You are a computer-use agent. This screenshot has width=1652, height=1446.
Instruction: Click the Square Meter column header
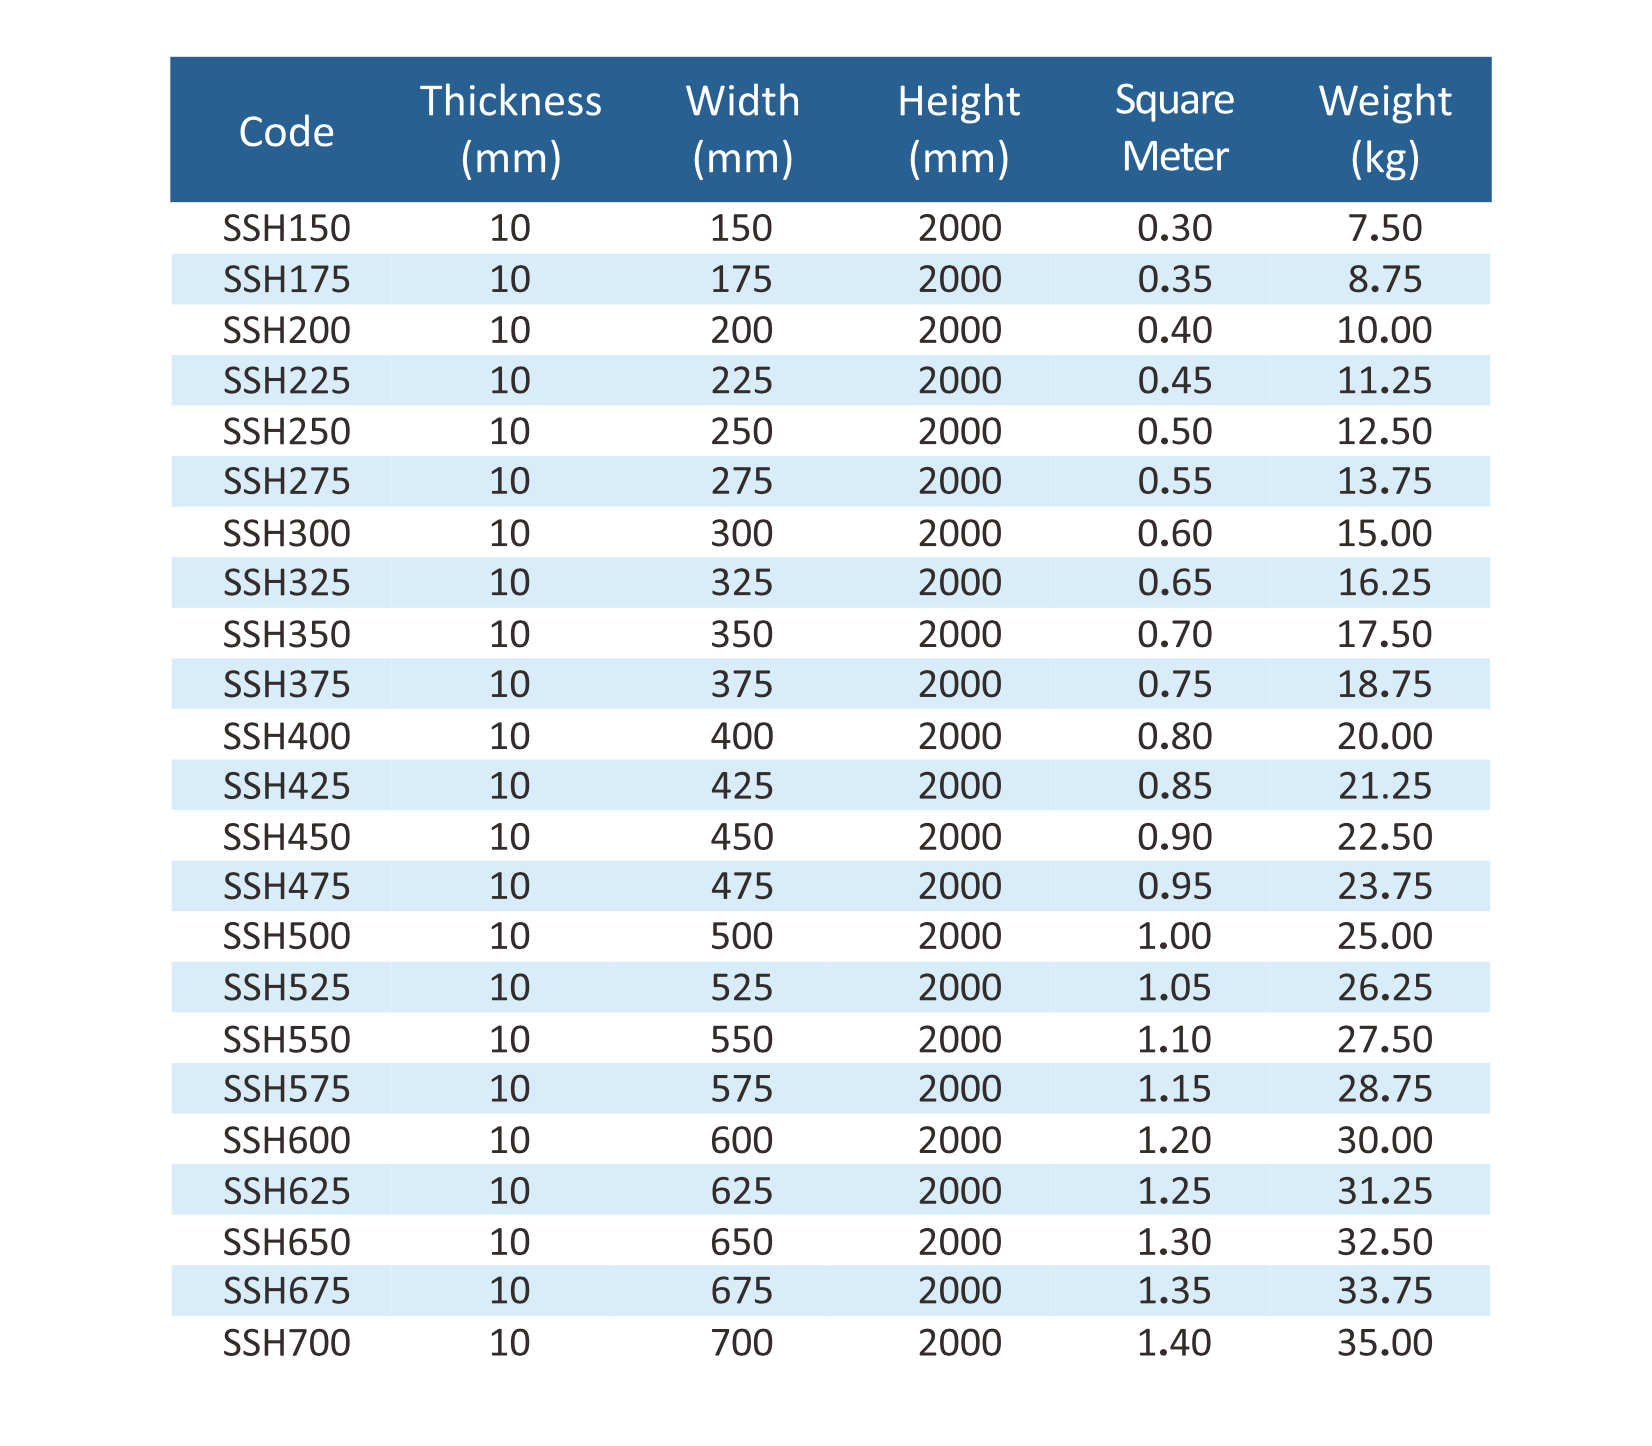[x=1174, y=130]
